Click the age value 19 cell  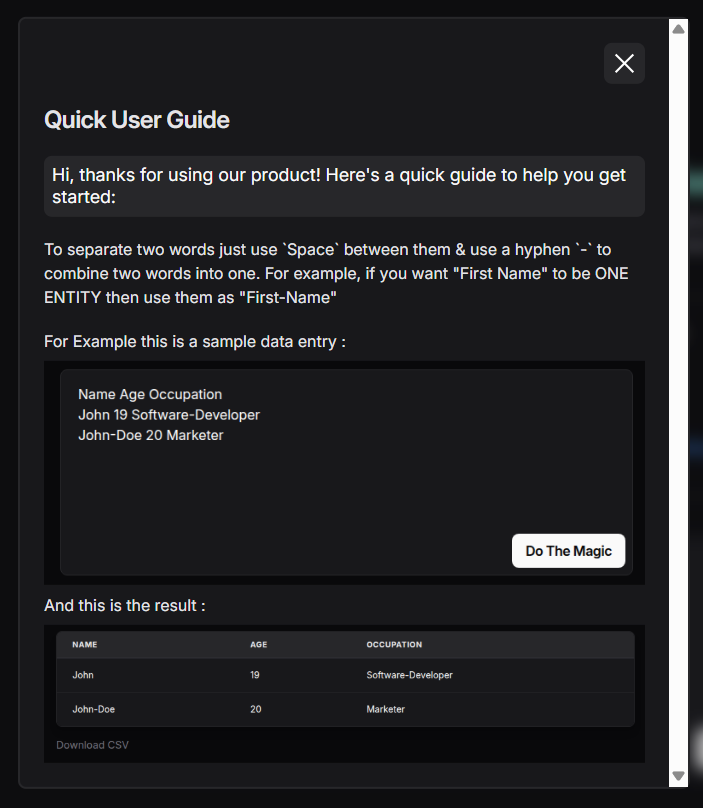[255, 675]
